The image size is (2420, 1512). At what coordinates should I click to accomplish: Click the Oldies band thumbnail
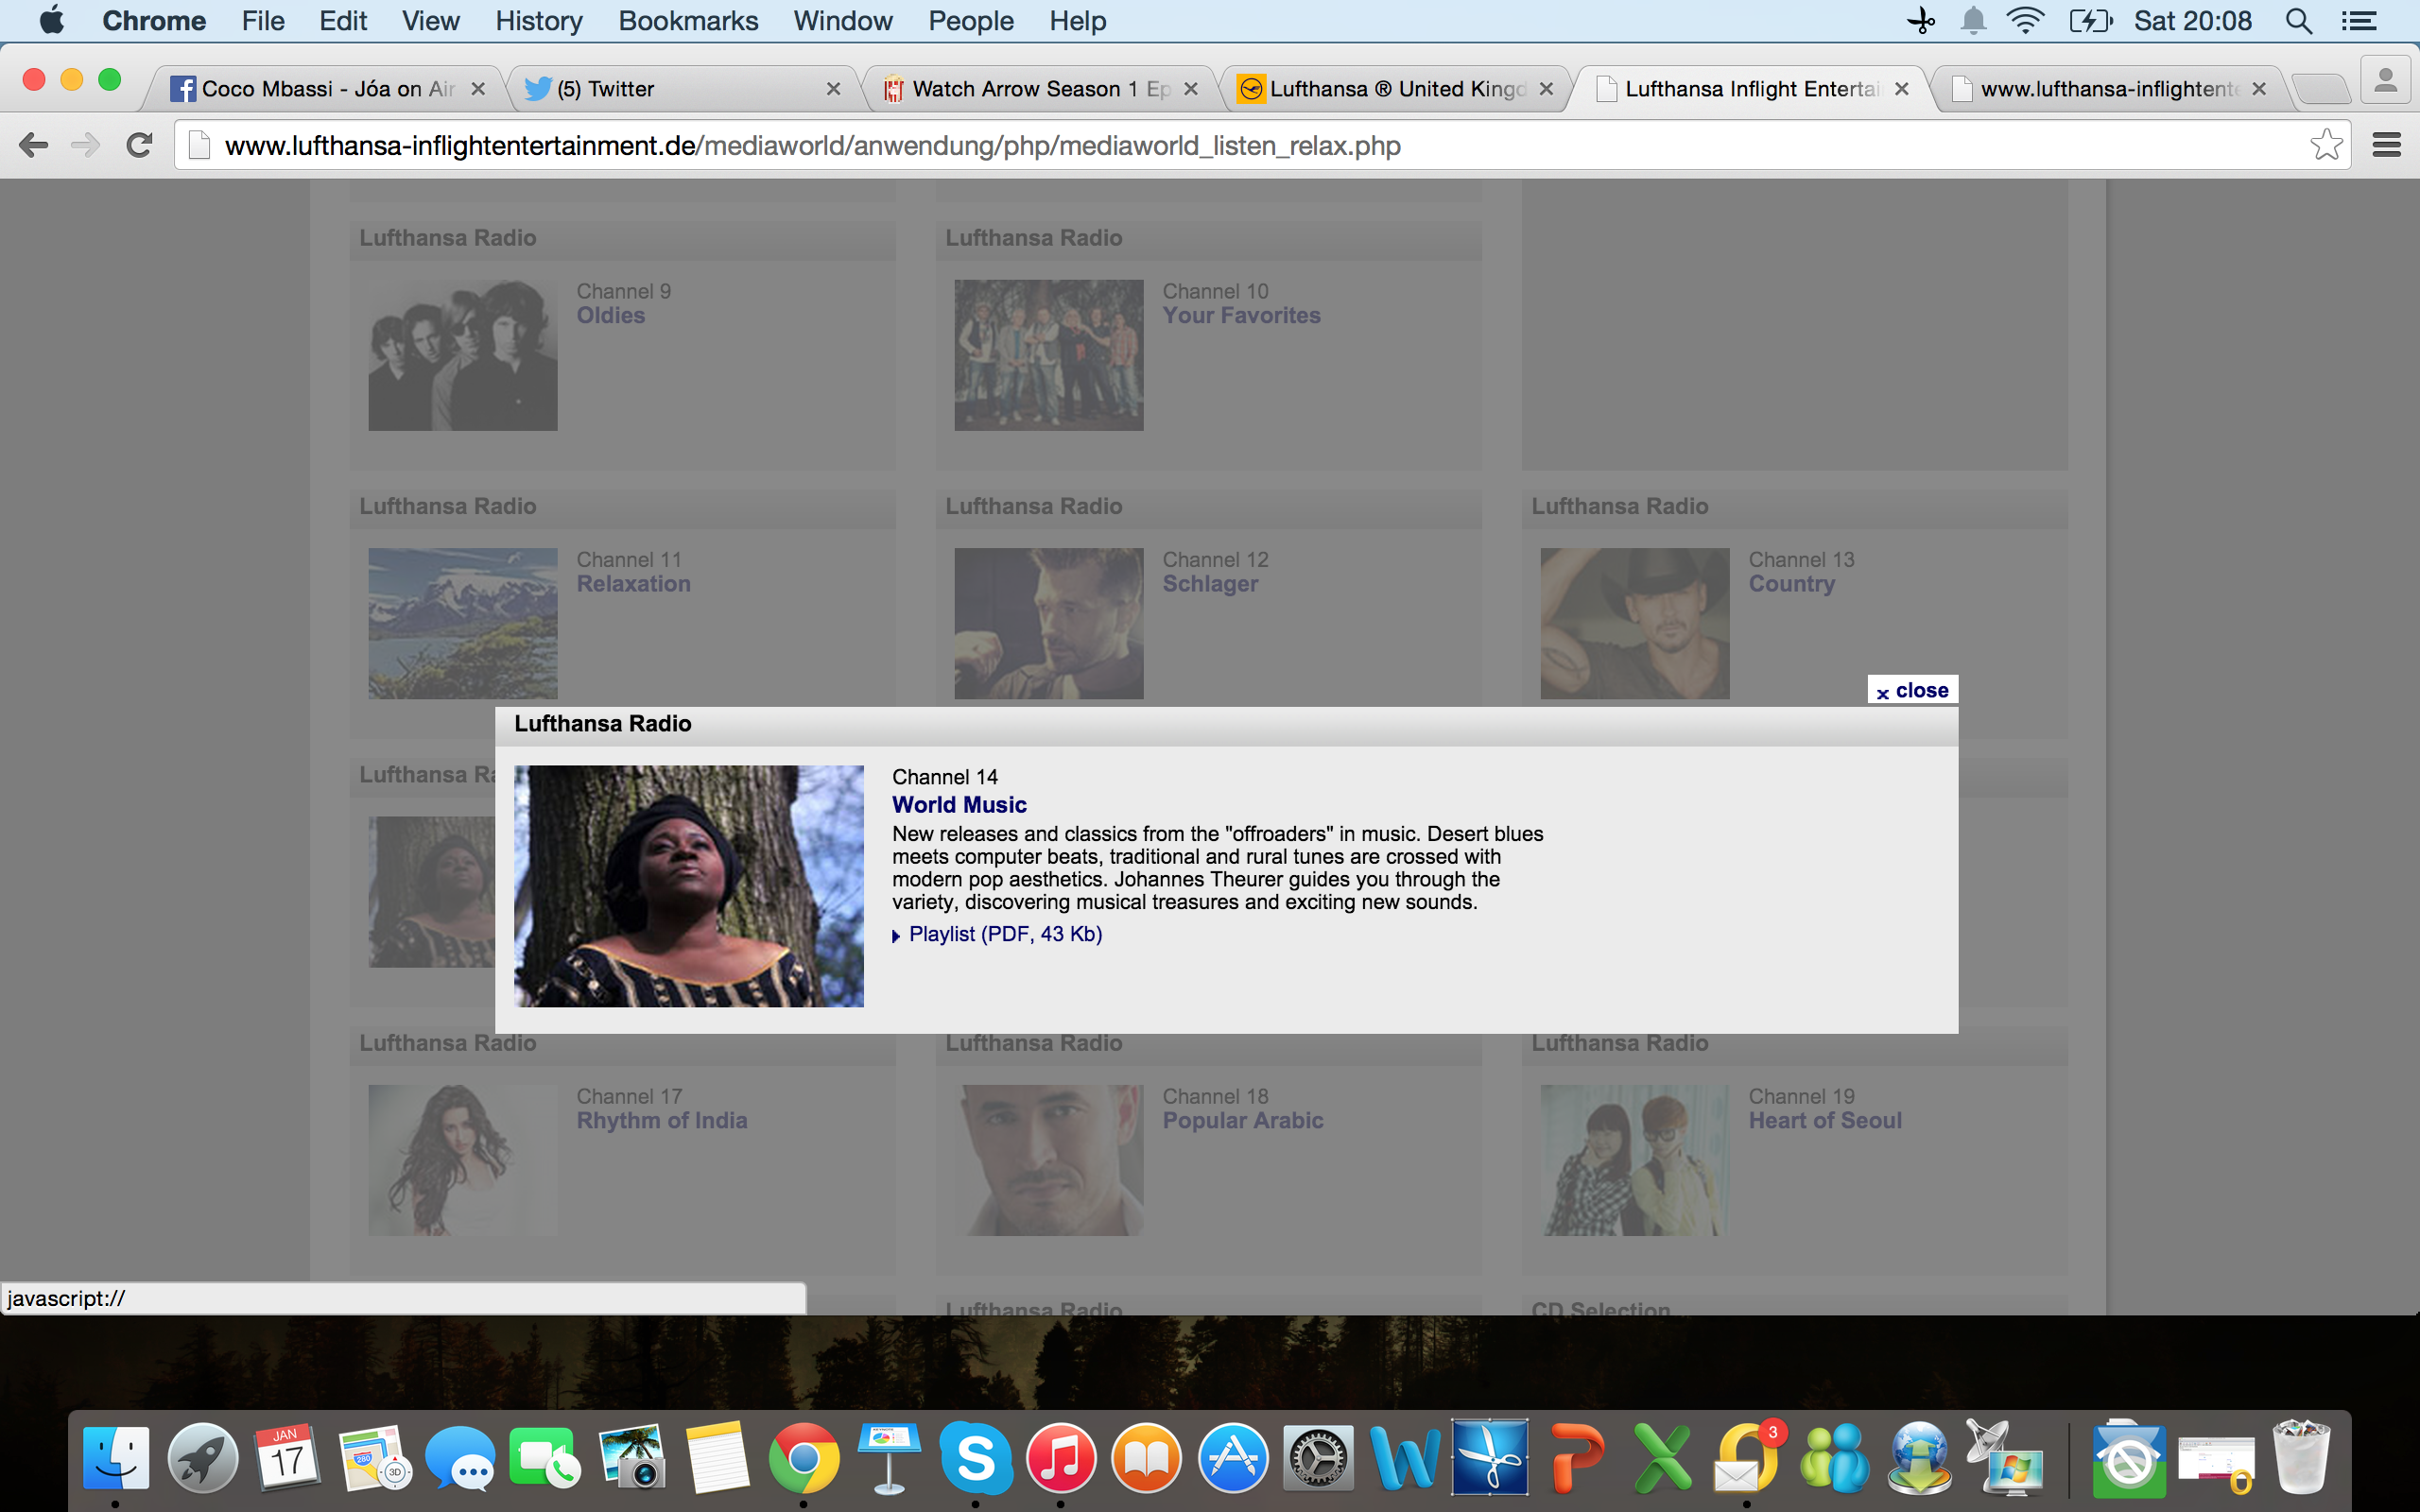(463, 355)
